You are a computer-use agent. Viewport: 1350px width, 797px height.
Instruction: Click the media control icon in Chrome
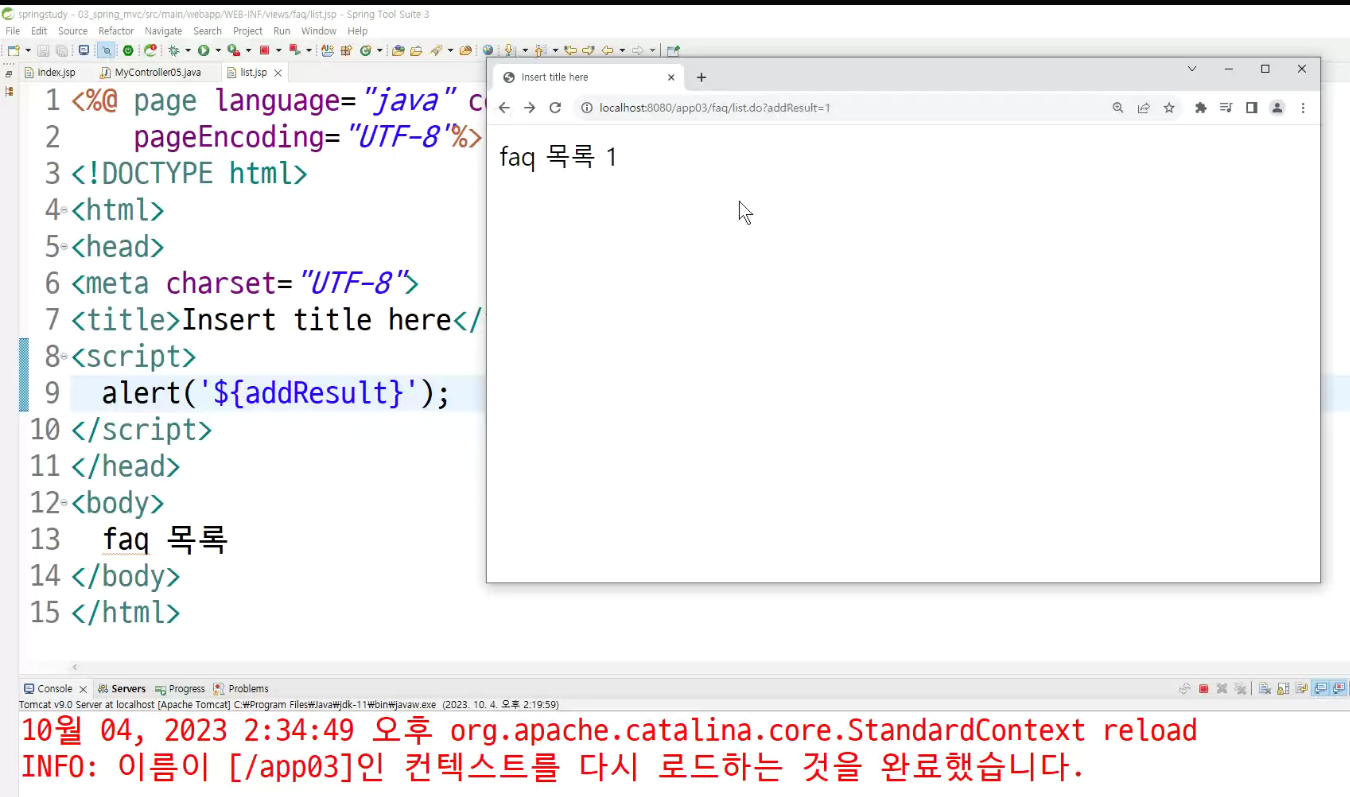[x=1226, y=108]
